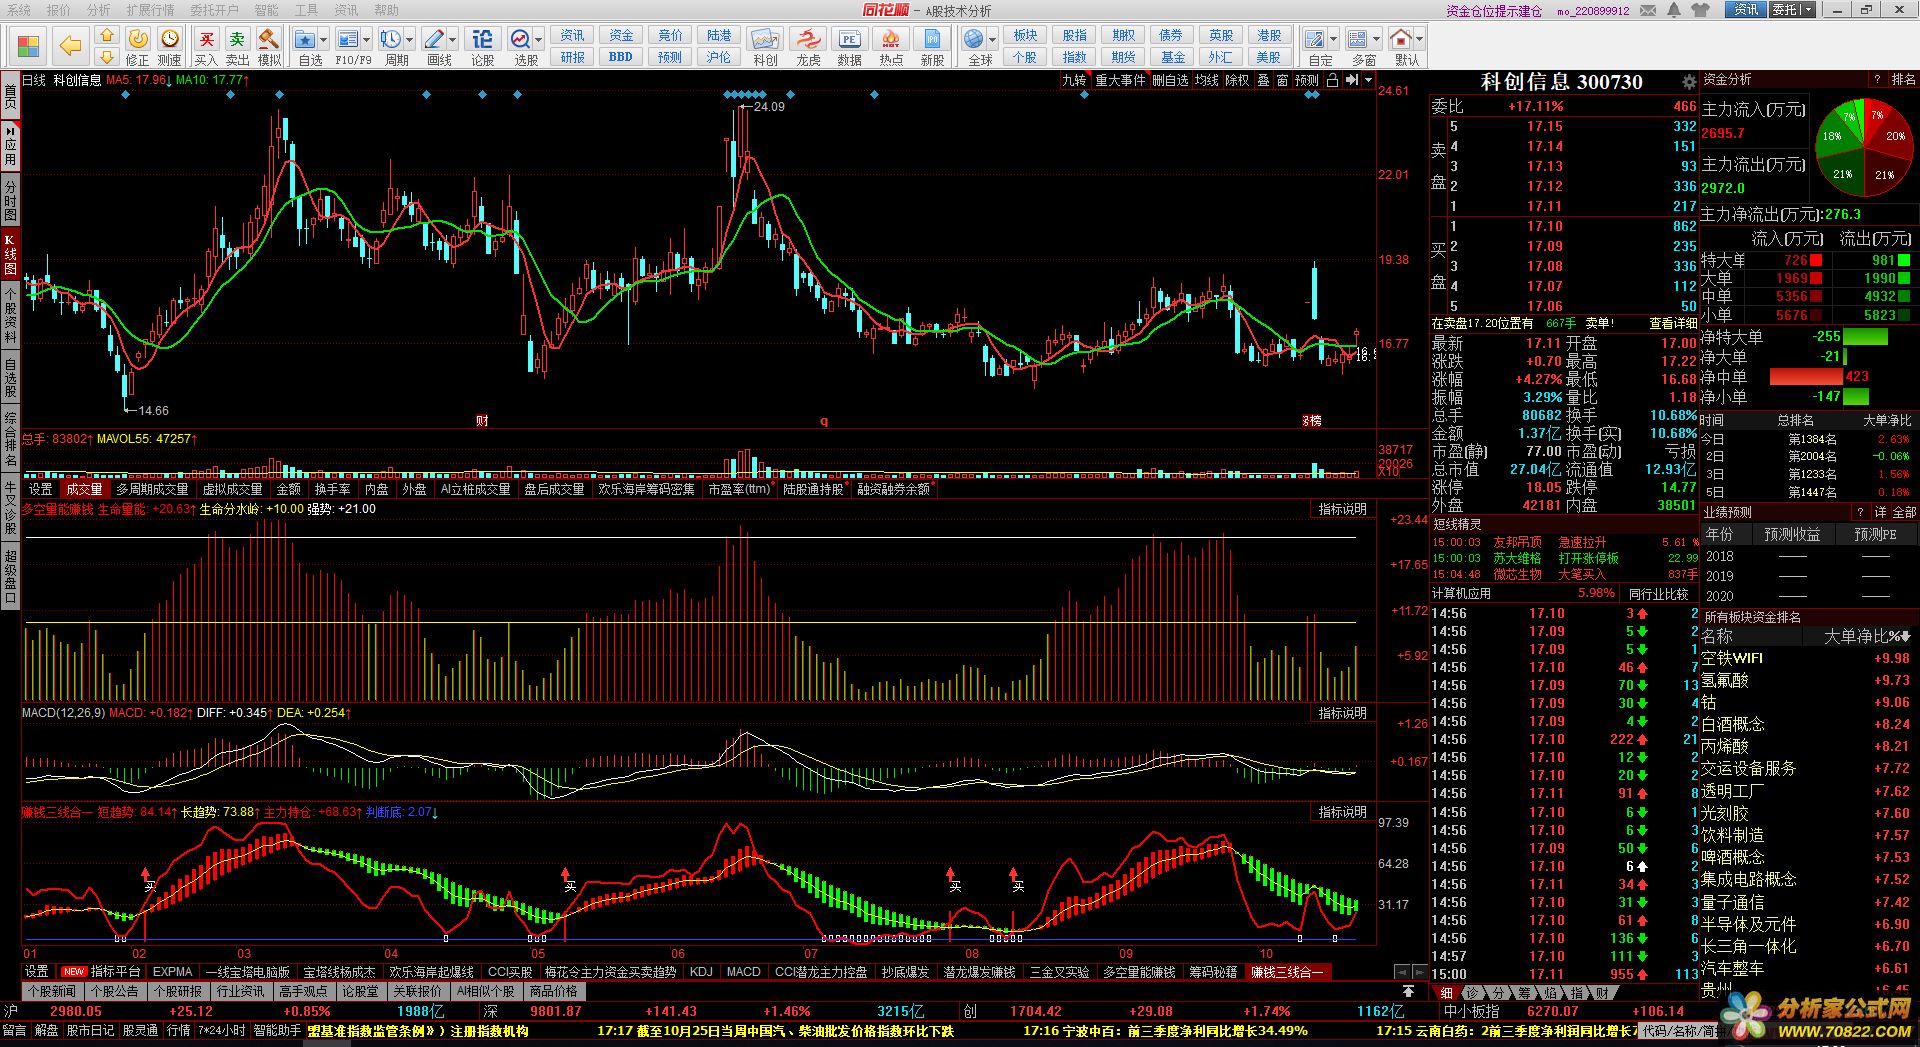Toggle 除权 ex-rights adjustment
The image size is (1920, 1047).
pyautogui.click(x=1238, y=80)
